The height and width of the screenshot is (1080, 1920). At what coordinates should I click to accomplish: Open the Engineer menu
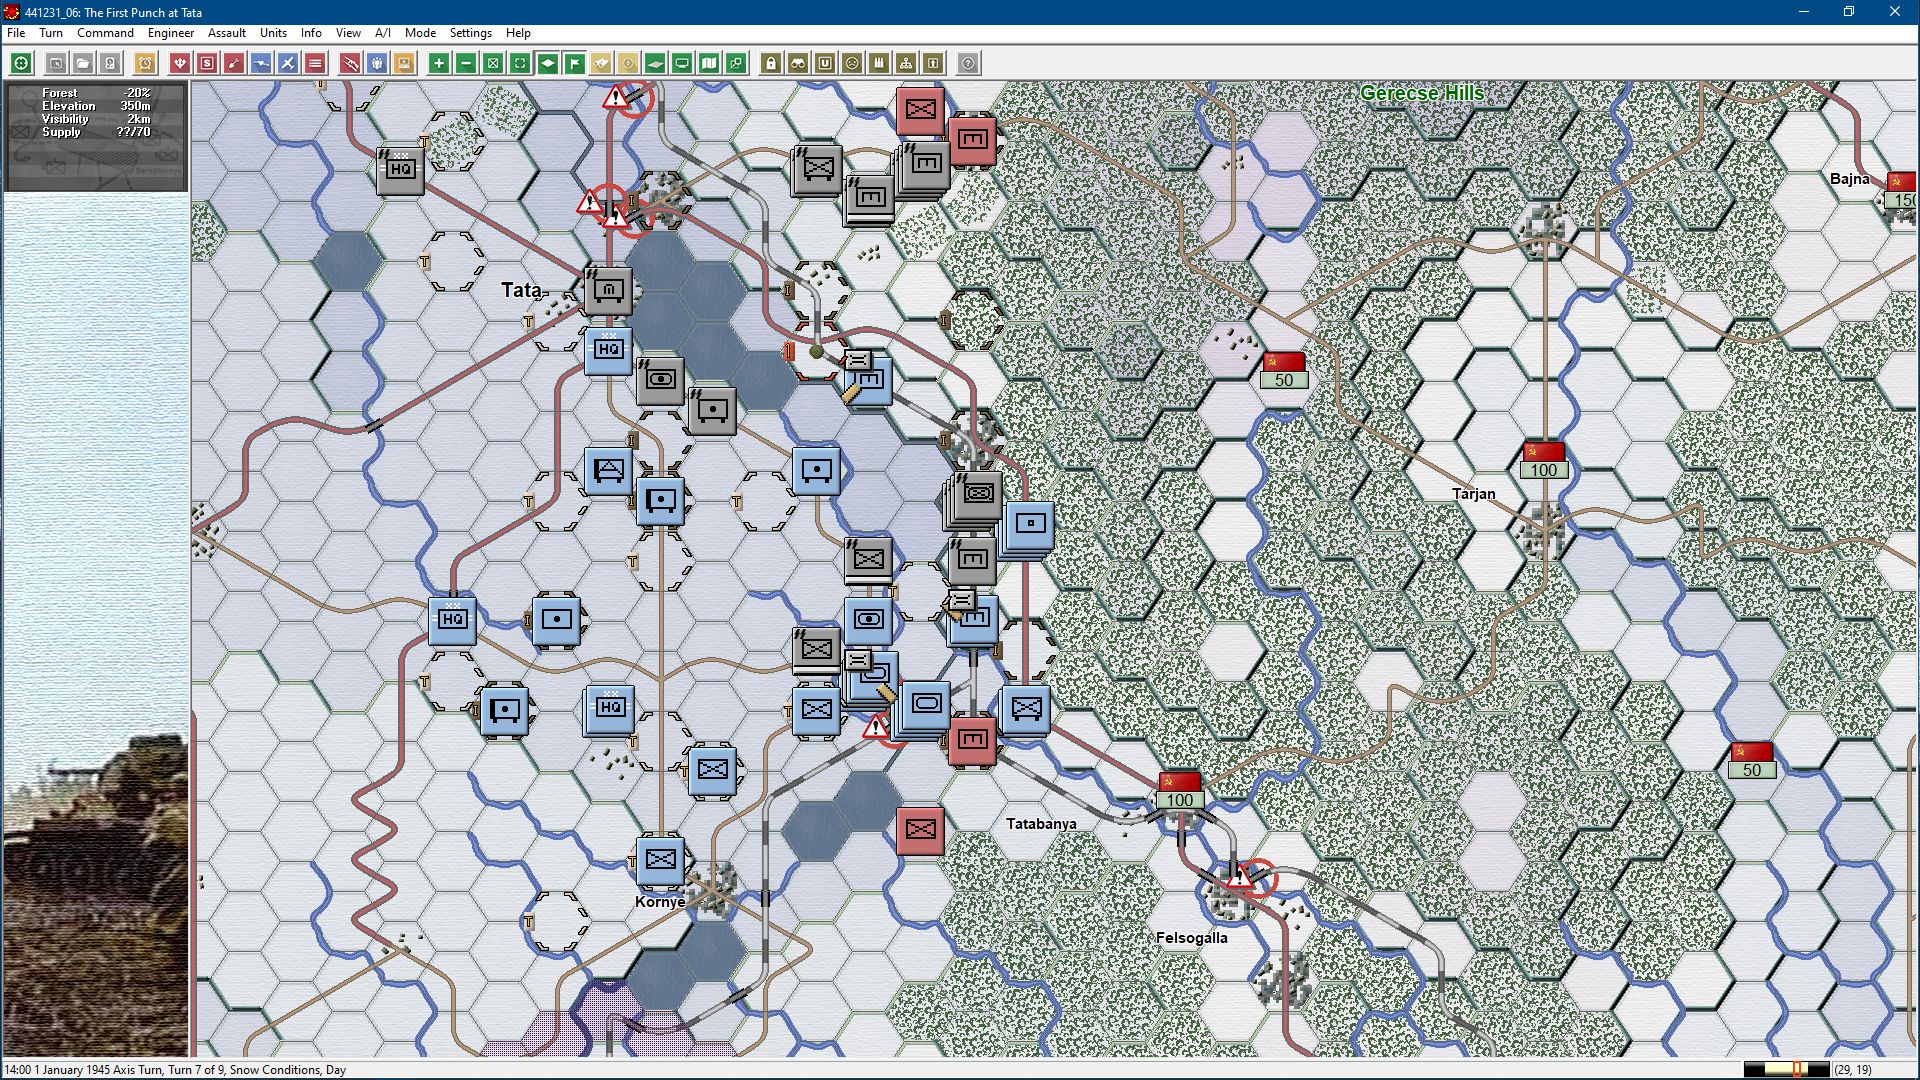point(171,33)
